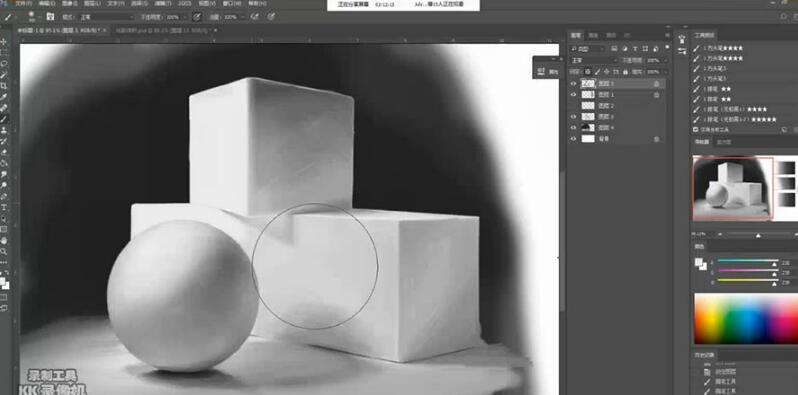Hide the background layer via its eye icon
Viewport: 798px width, 395px height.
[x=574, y=138]
